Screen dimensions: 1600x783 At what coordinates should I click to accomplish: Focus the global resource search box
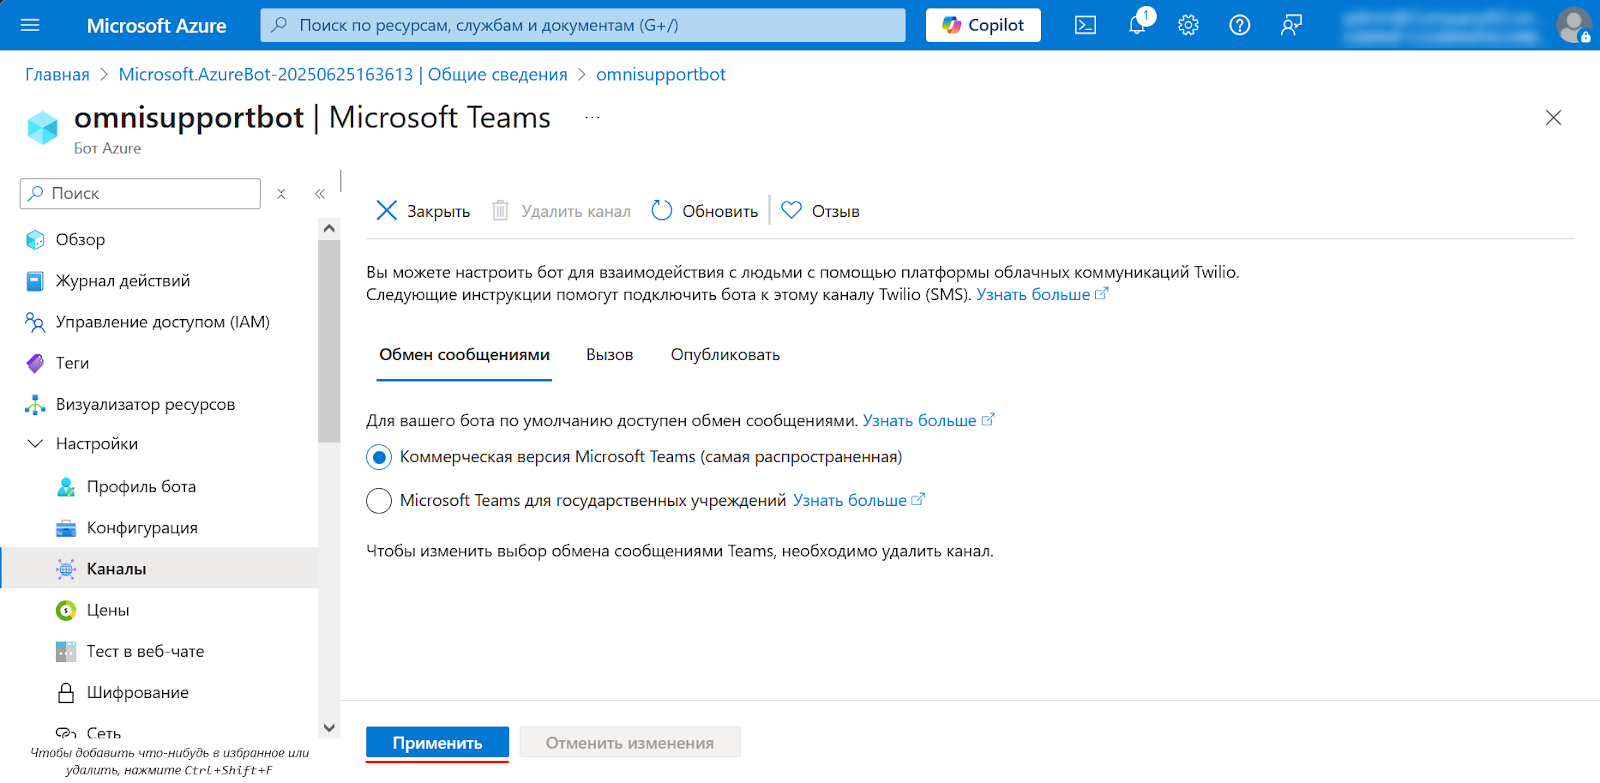click(x=583, y=25)
